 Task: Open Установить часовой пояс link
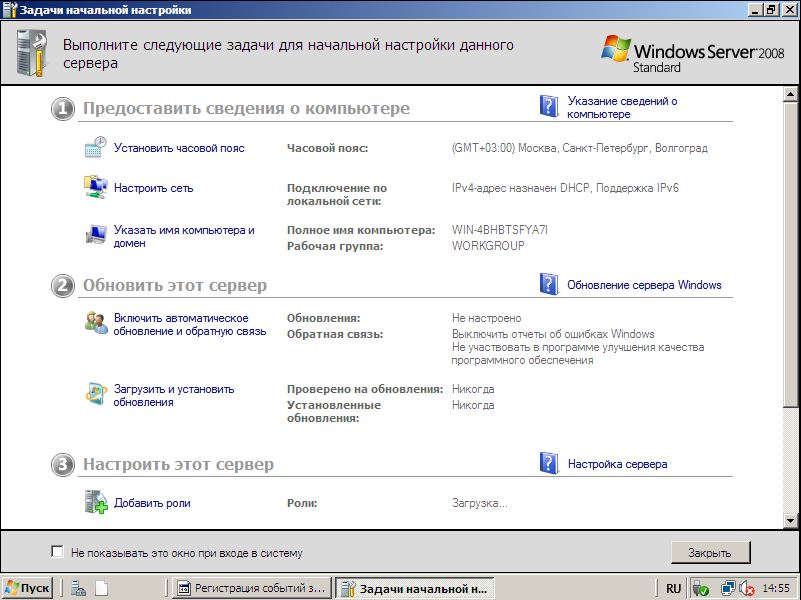(179, 148)
